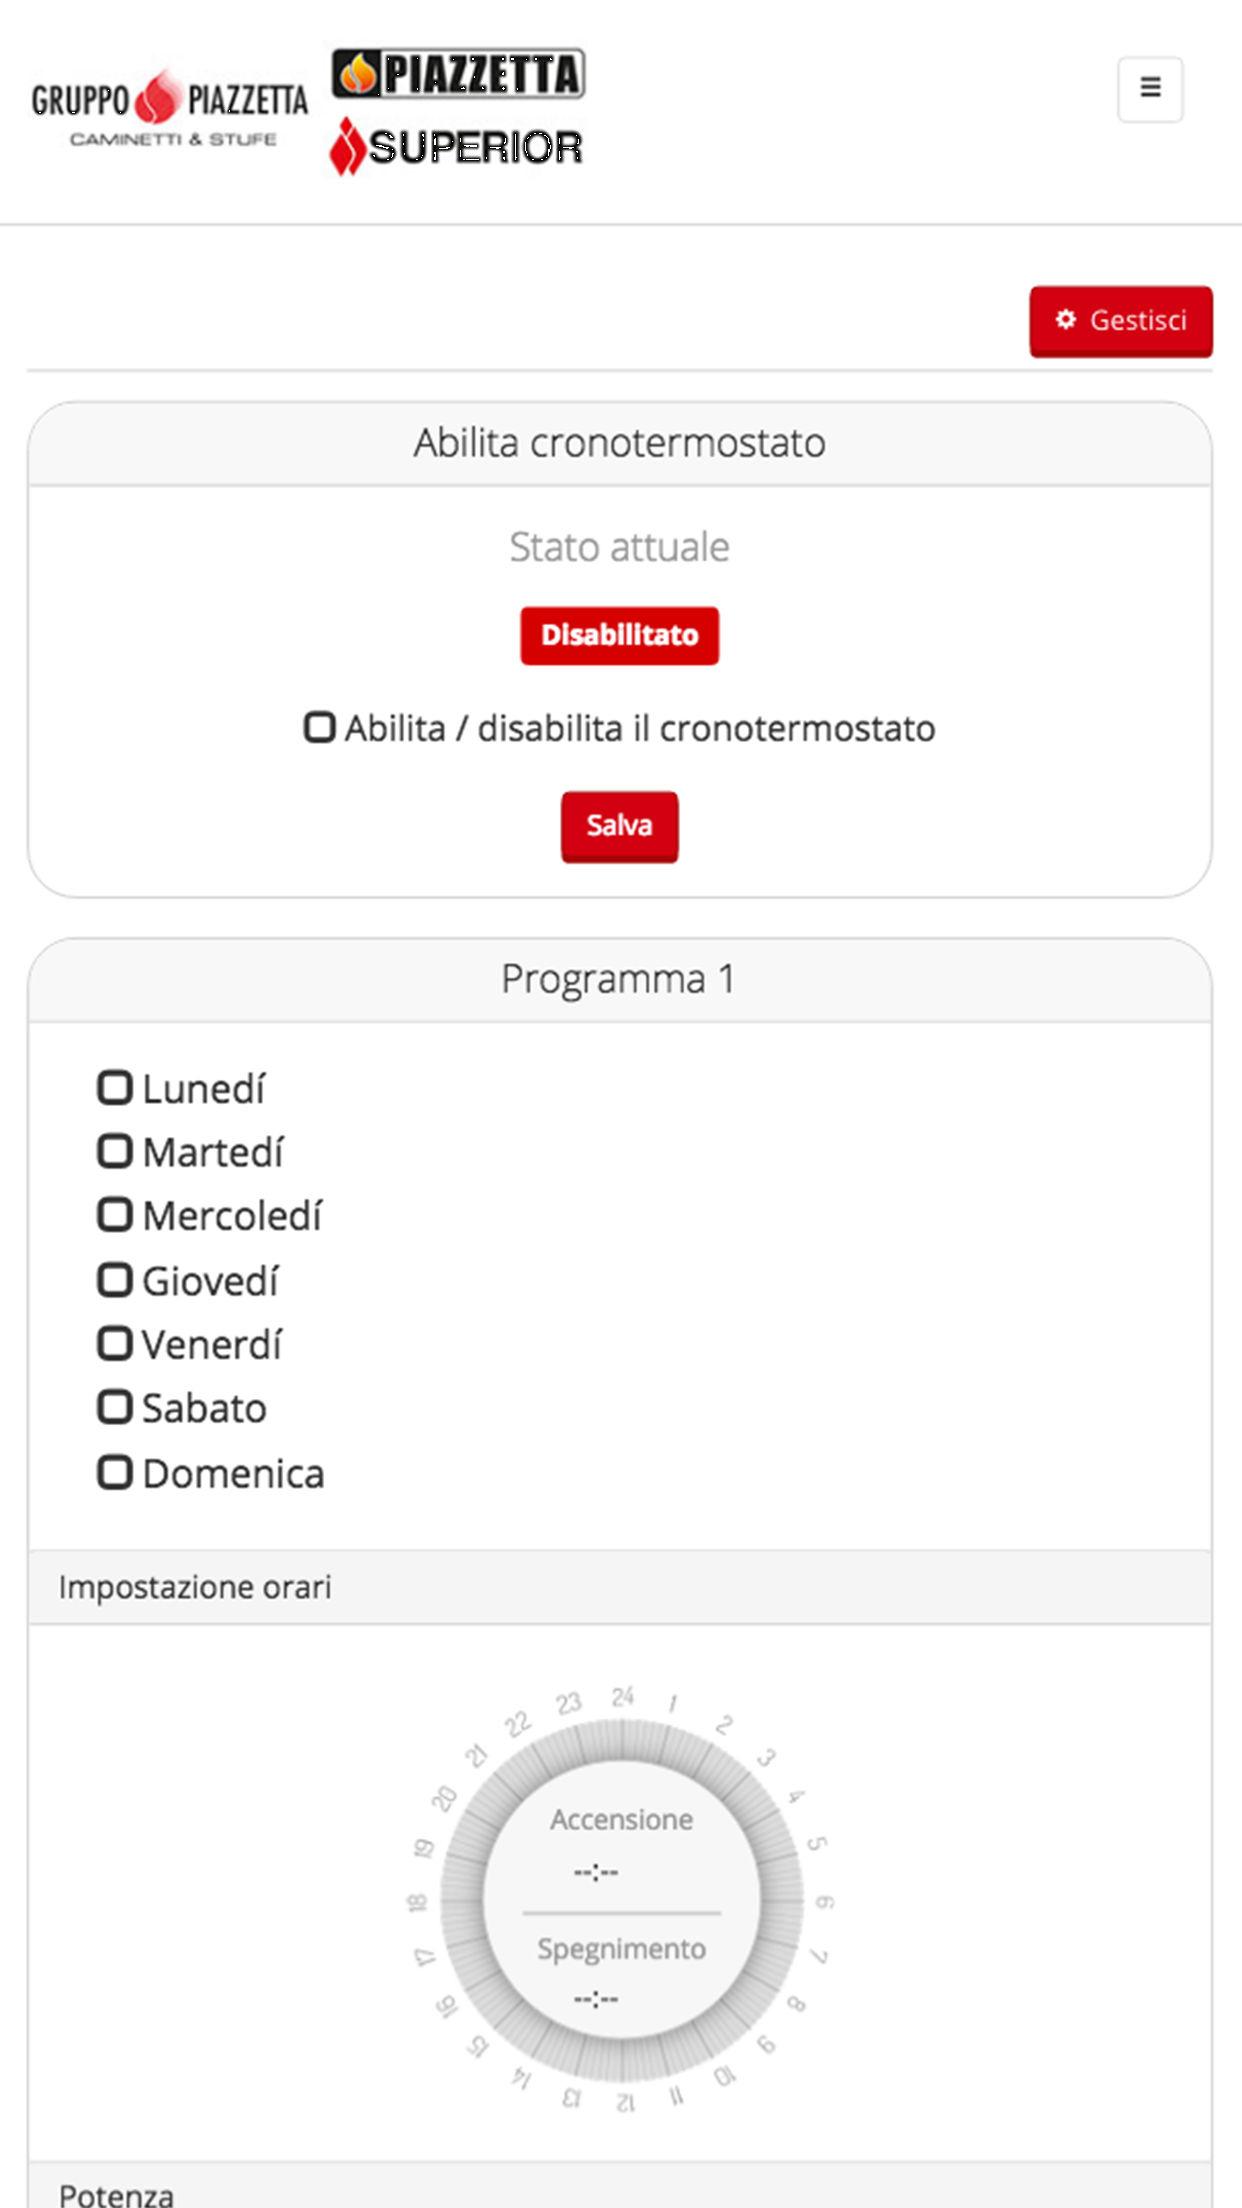Viewport: 1242px width, 2208px height.
Task: Click hour 6 on the circular time dial
Action: [824, 1901]
